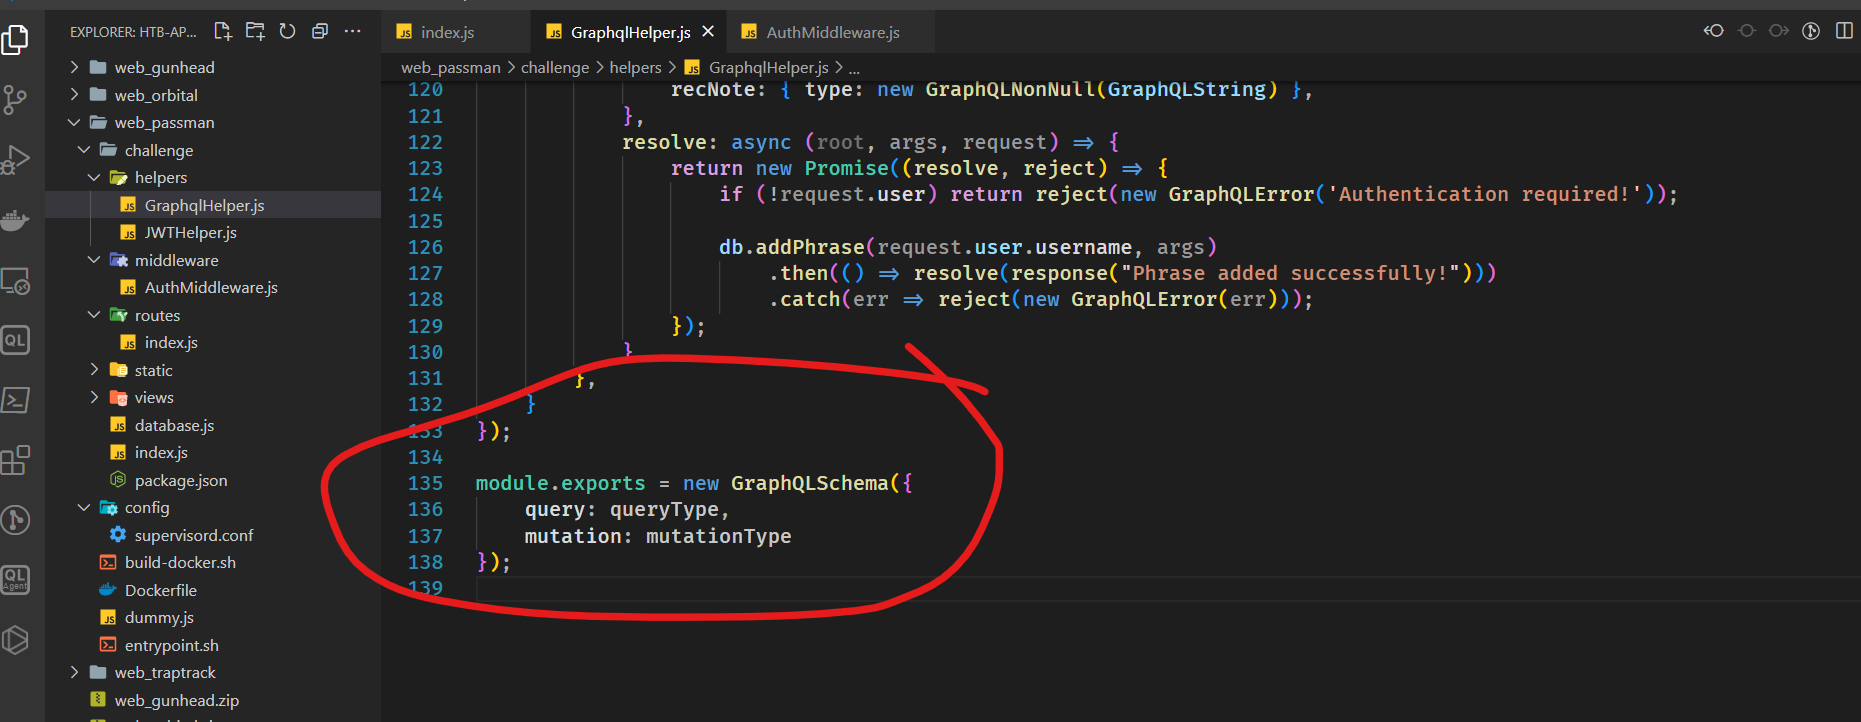
Task: Open the QL extension view
Action: 15,340
